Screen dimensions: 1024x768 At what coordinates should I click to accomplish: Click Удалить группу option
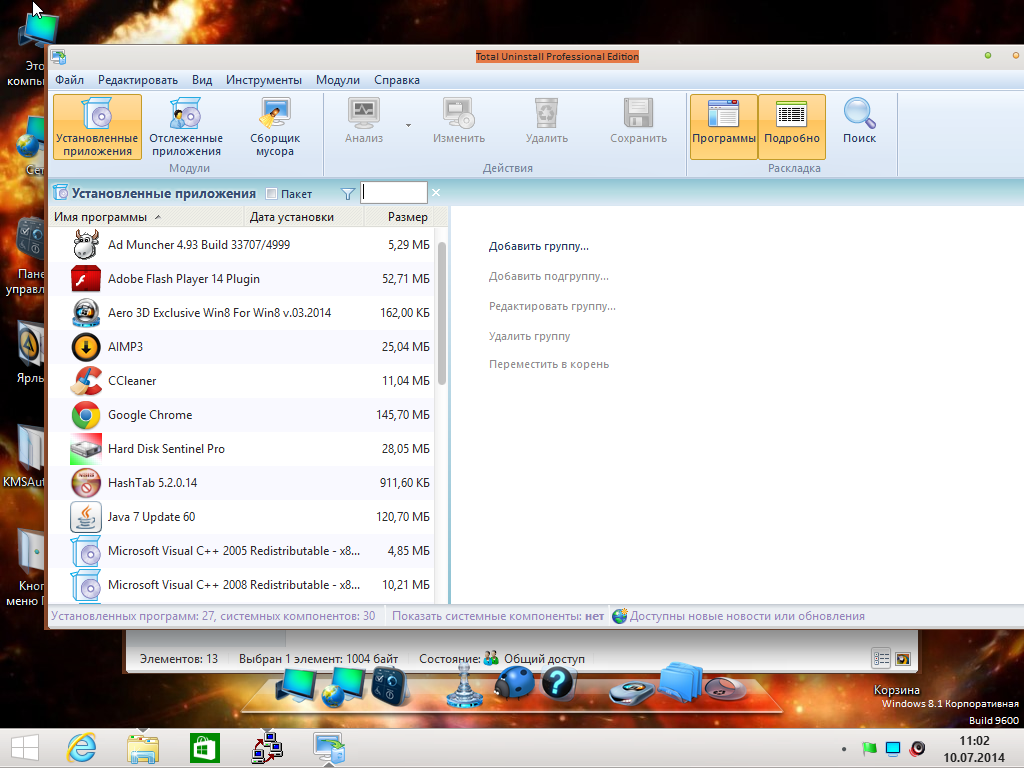530,336
